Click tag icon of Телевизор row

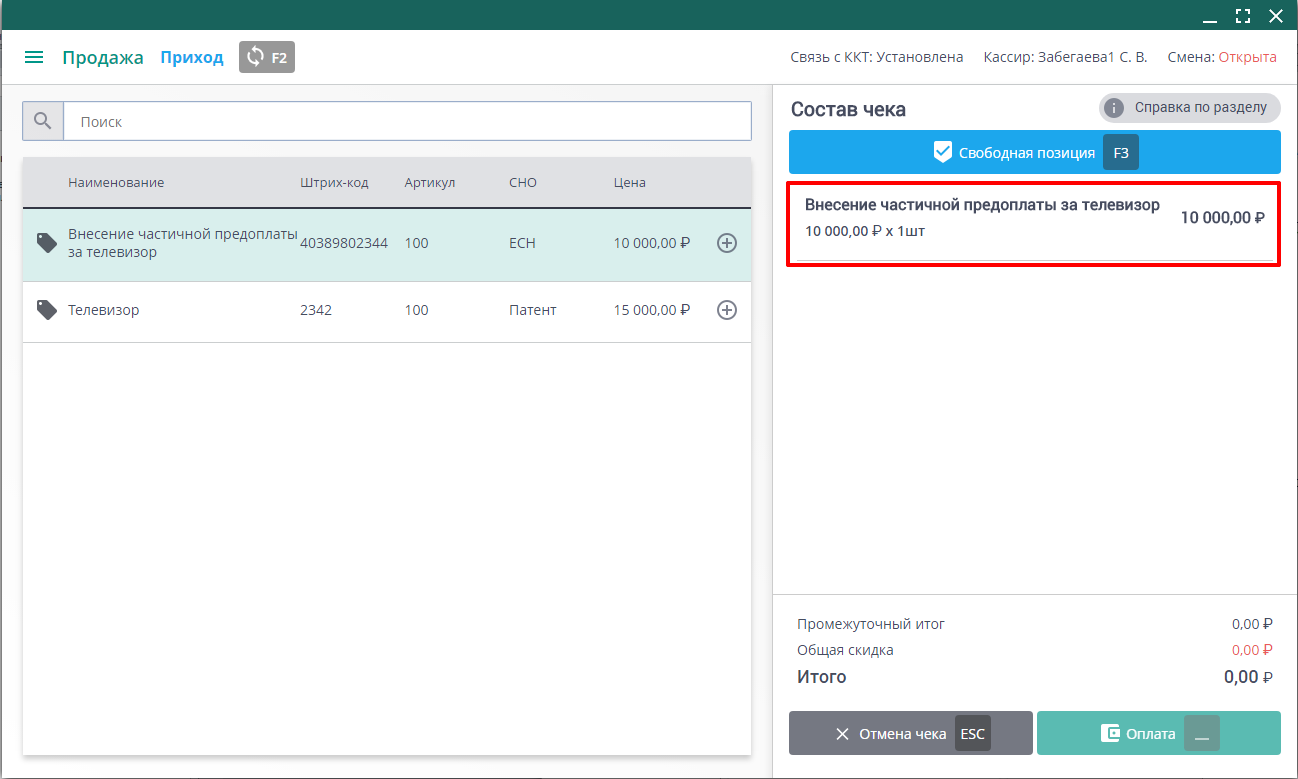[x=47, y=310]
